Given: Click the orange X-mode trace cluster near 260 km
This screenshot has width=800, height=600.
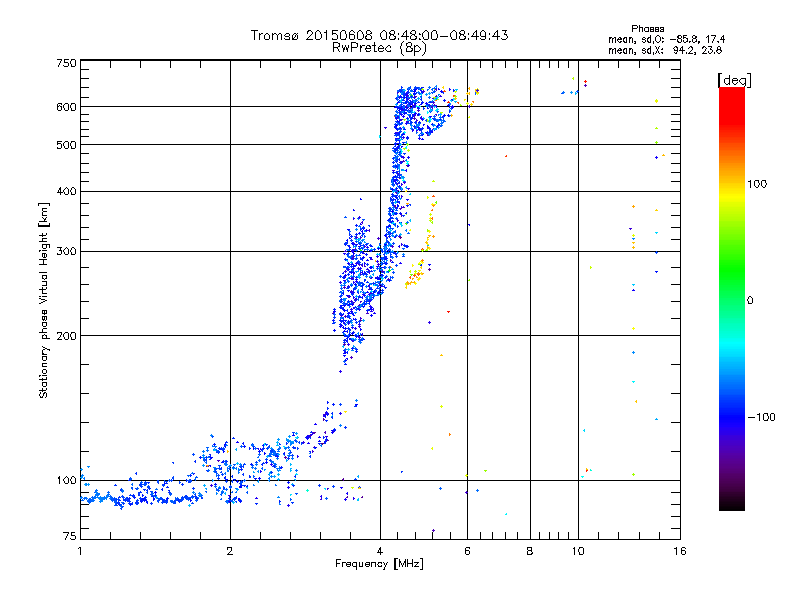Looking at the screenshot, I should click(x=414, y=277).
